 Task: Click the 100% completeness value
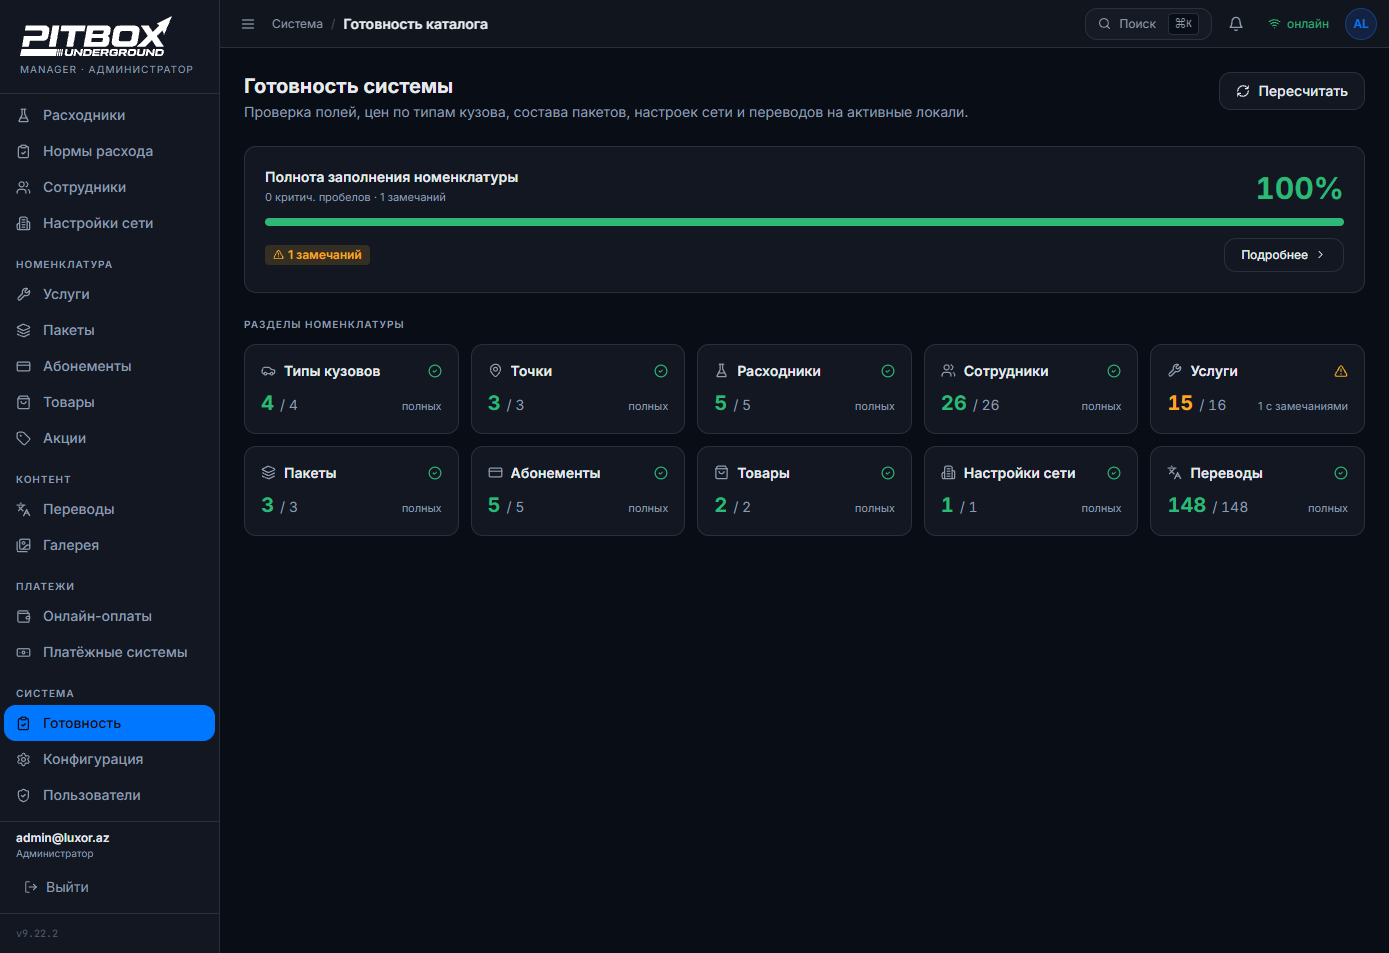(1299, 188)
